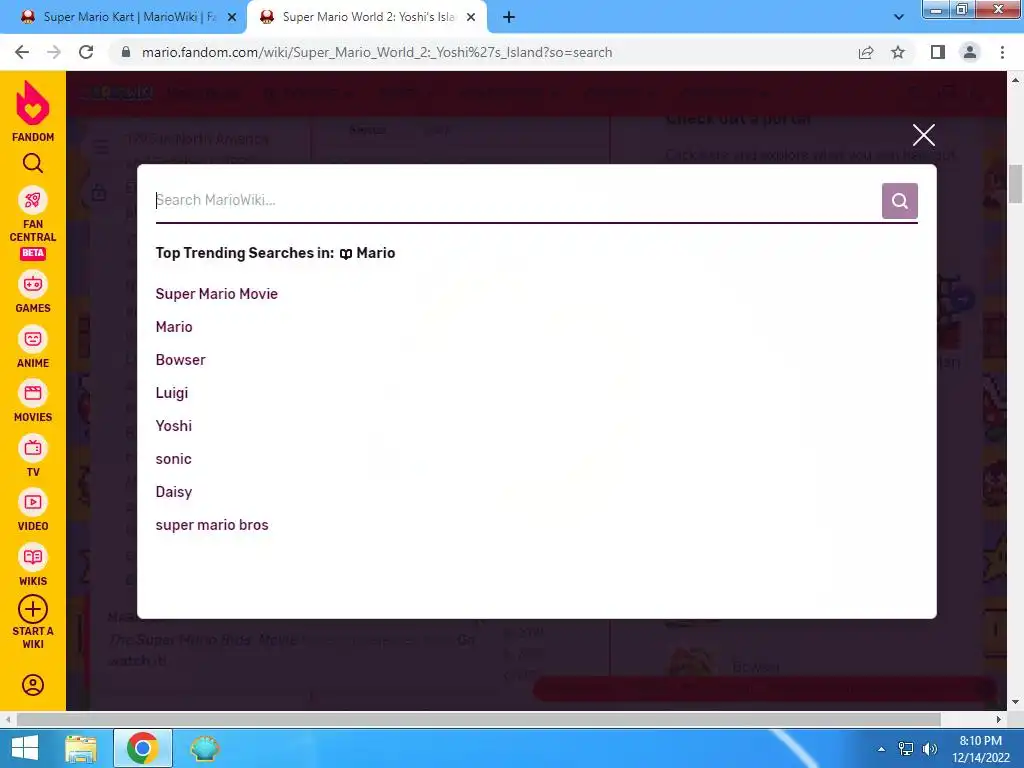
Task: Show hidden system tray icons
Action: tap(881, 749)
